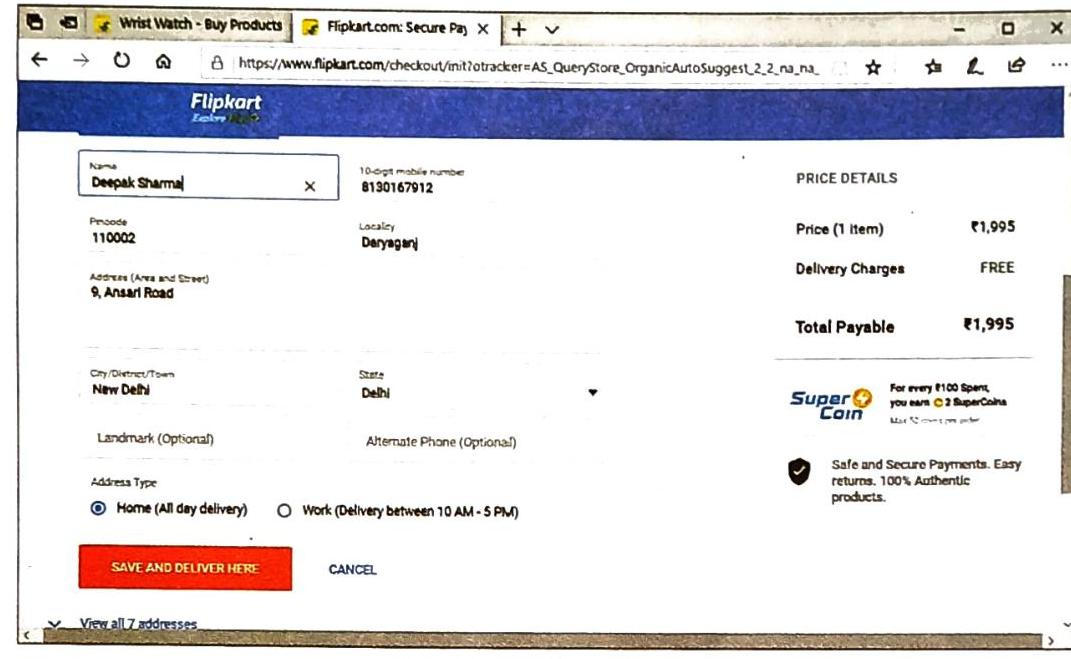This screenshot has height=659, width=1071.
Task: Select Work (Delivery between 10 AM - 5 PM) radio
Action: pos(284,511)
